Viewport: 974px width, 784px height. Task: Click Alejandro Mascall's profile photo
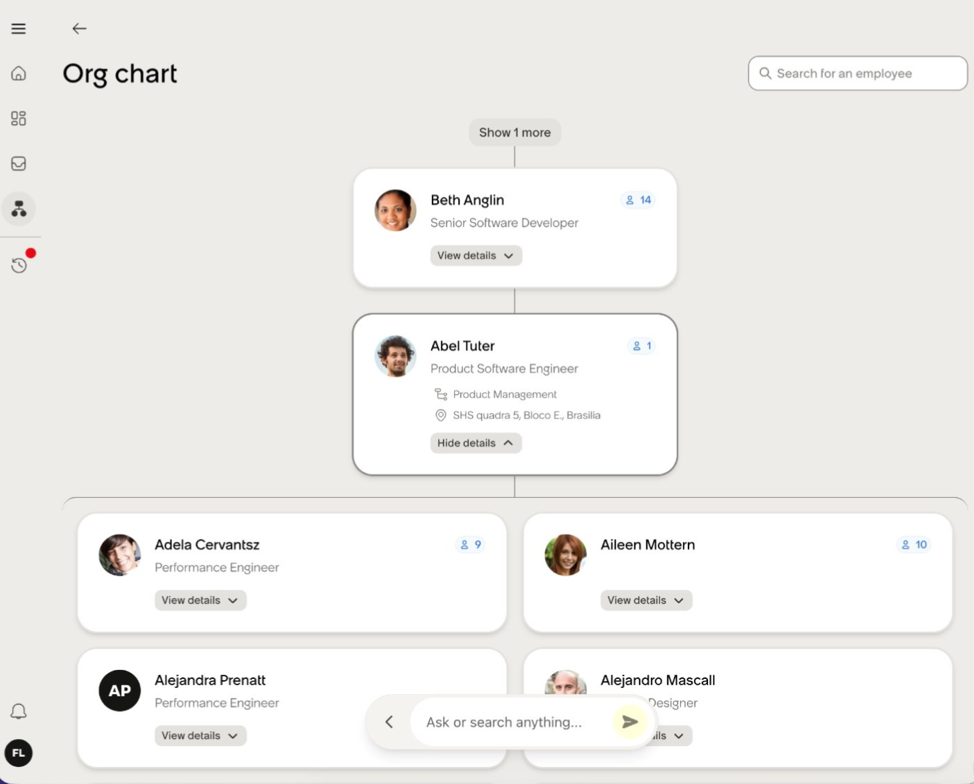pos(565,682)
